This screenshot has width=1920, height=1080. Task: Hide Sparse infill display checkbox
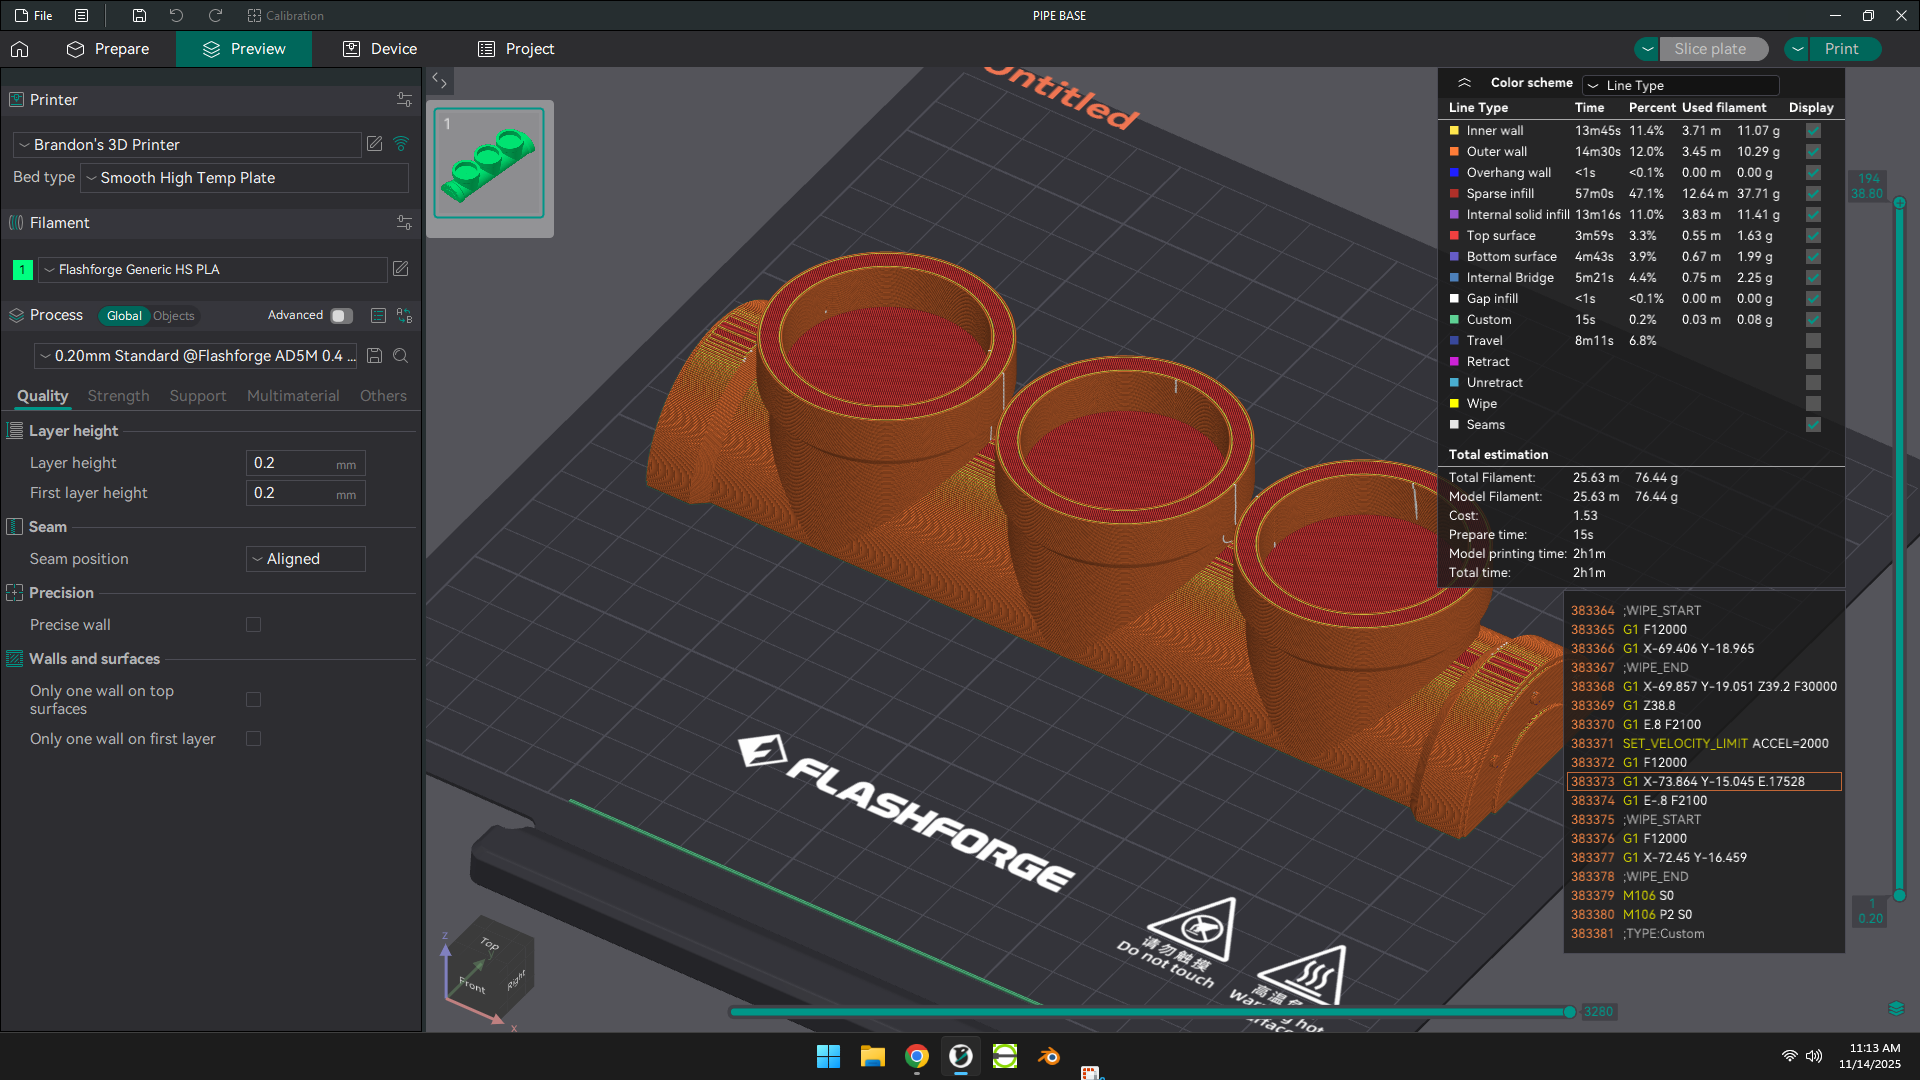pyautogui.click(x=1813, y=194)
